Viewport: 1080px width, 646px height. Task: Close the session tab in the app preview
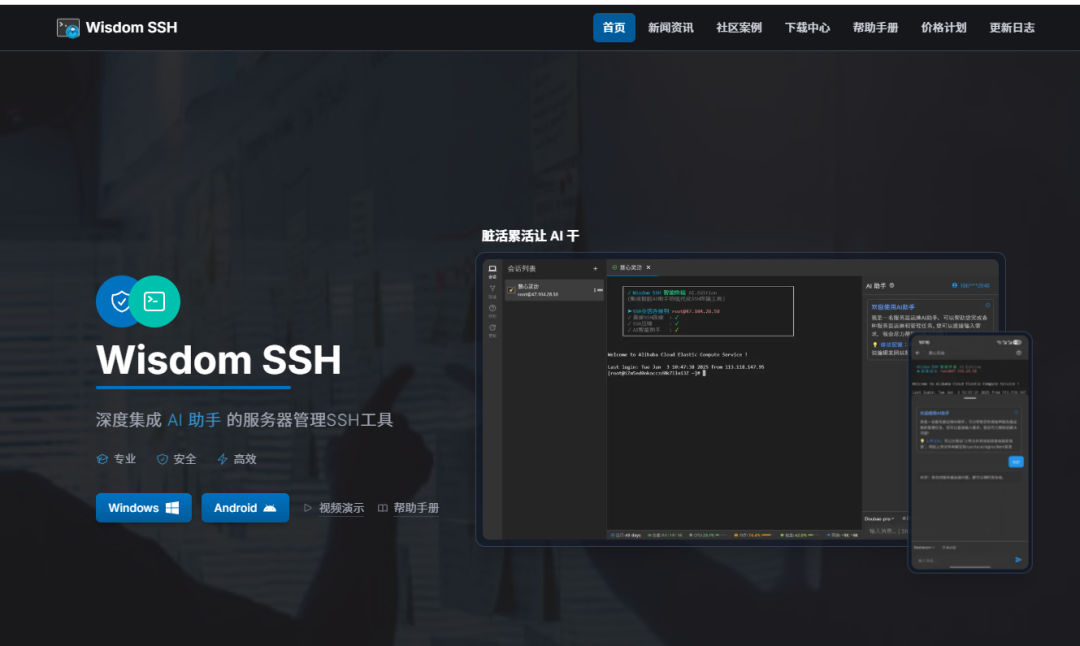pyautogui.click(x=648, y=267)
